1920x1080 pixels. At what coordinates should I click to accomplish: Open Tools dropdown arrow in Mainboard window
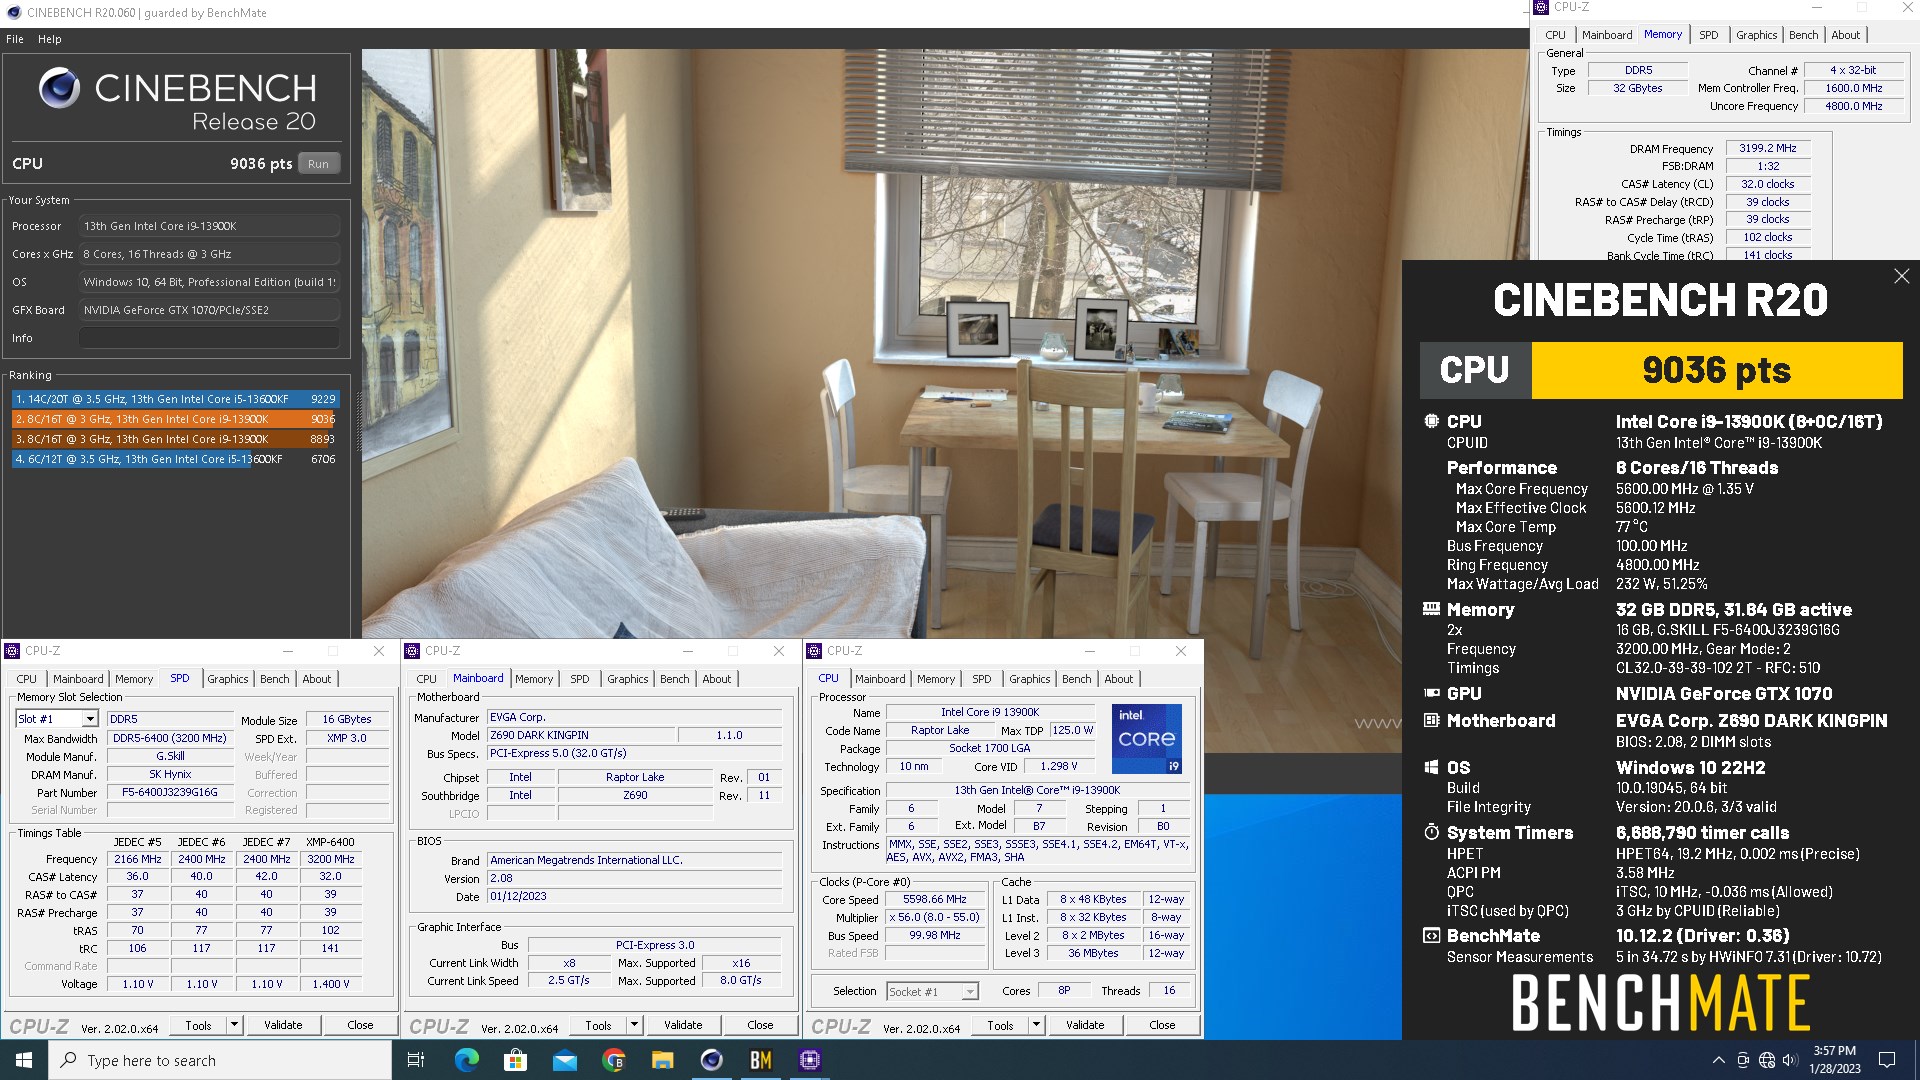click(x=634, y=1025)
